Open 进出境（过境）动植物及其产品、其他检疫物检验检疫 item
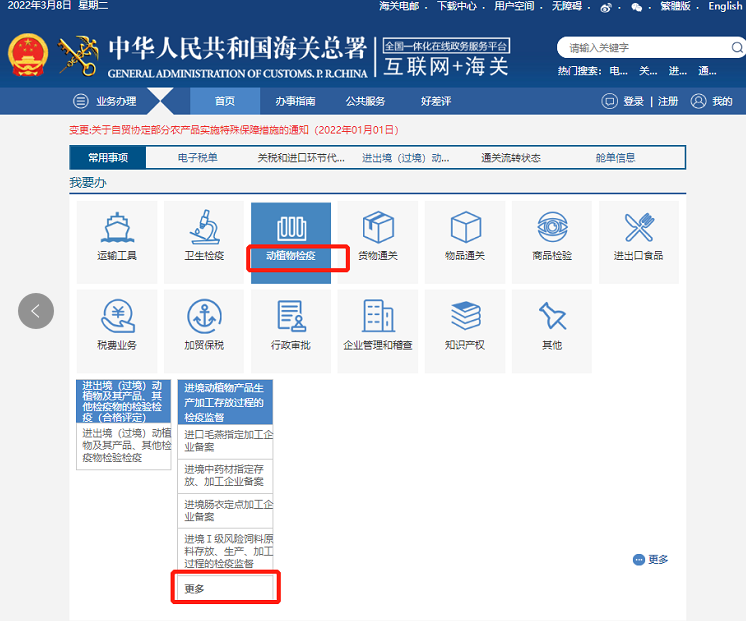746x621 pixels. [124, 445]
